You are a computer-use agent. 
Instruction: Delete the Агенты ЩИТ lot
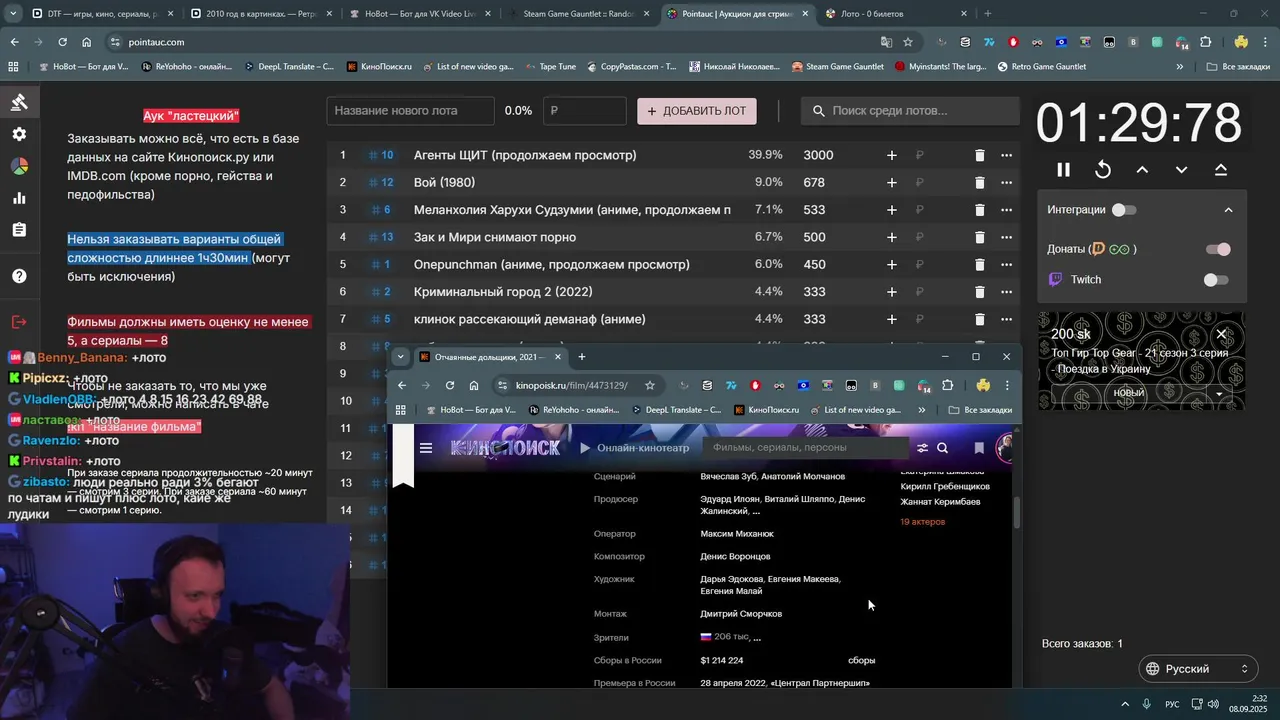coord(980,155)
